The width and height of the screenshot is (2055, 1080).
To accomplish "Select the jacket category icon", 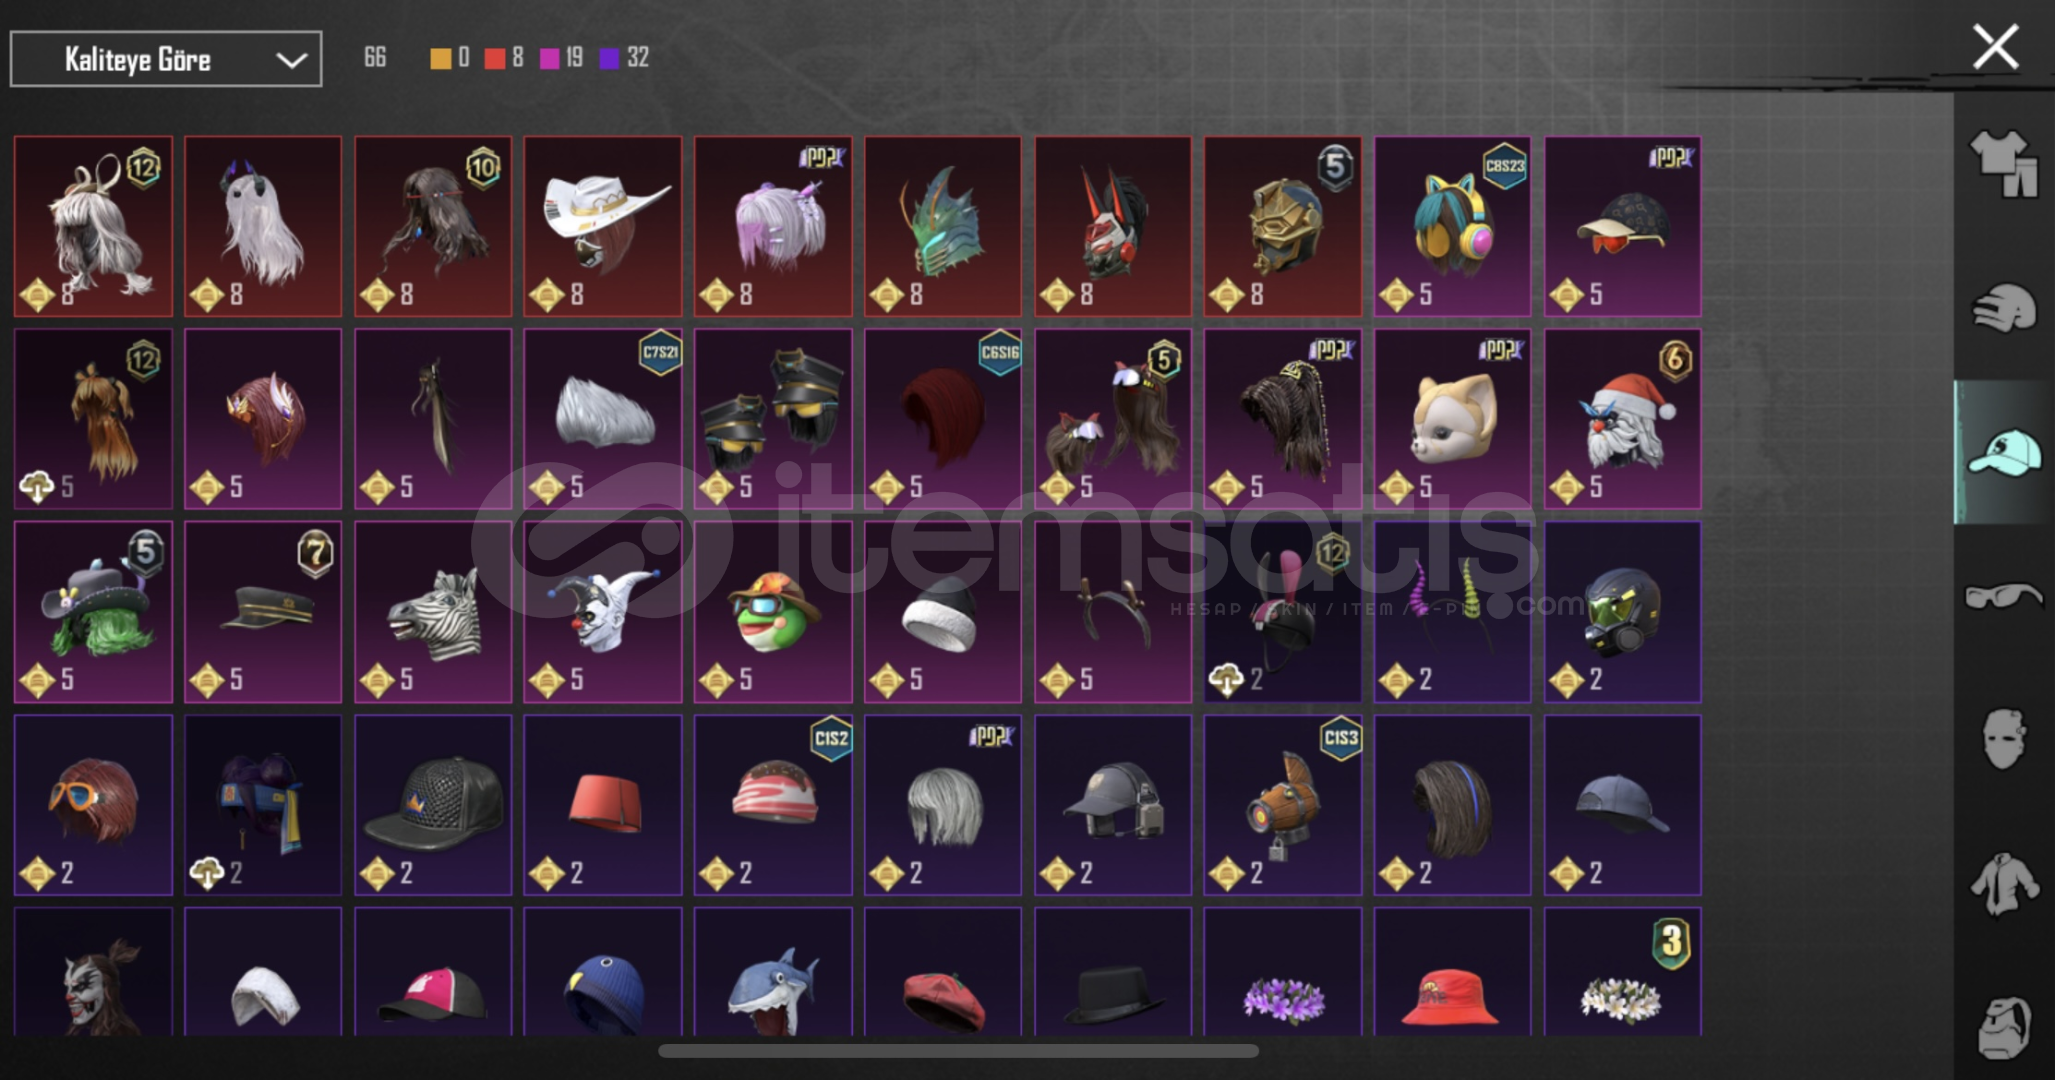I will pos(2005,884).
